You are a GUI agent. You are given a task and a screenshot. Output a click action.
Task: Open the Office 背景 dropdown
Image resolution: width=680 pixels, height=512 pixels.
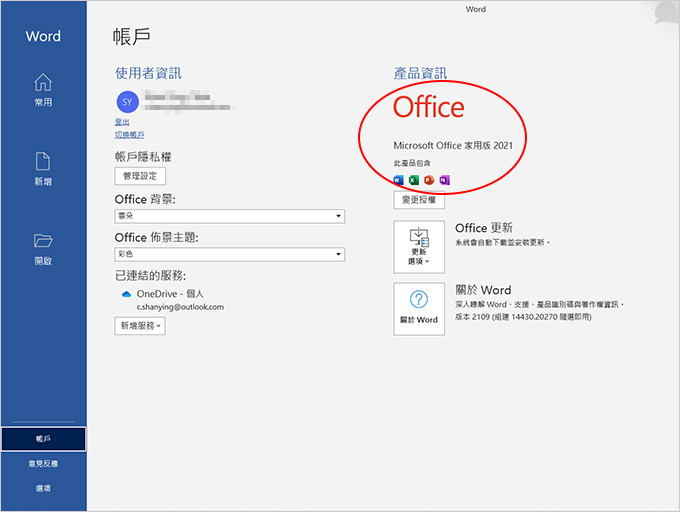(x=229, y=216)
